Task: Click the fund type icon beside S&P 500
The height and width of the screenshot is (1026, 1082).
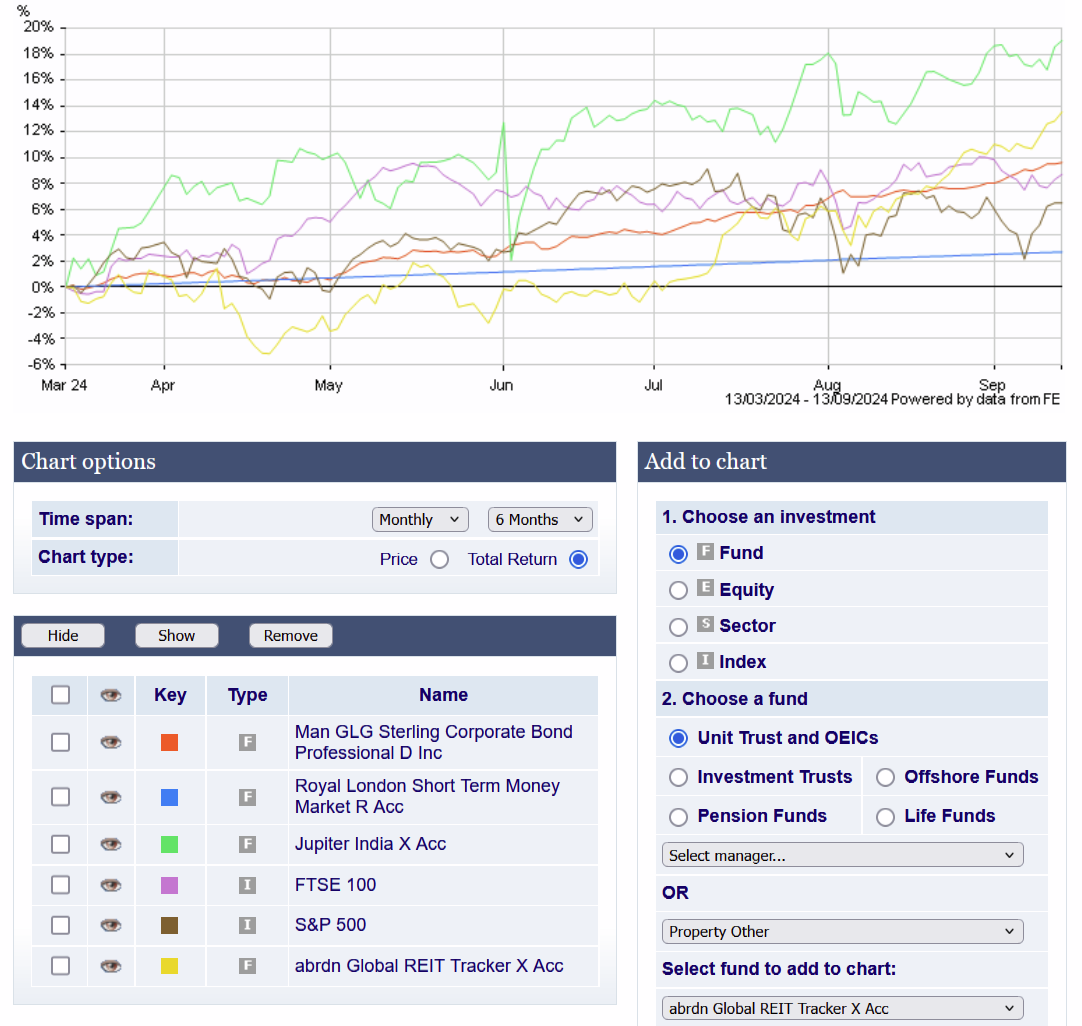Action: (x=247, y=925)
